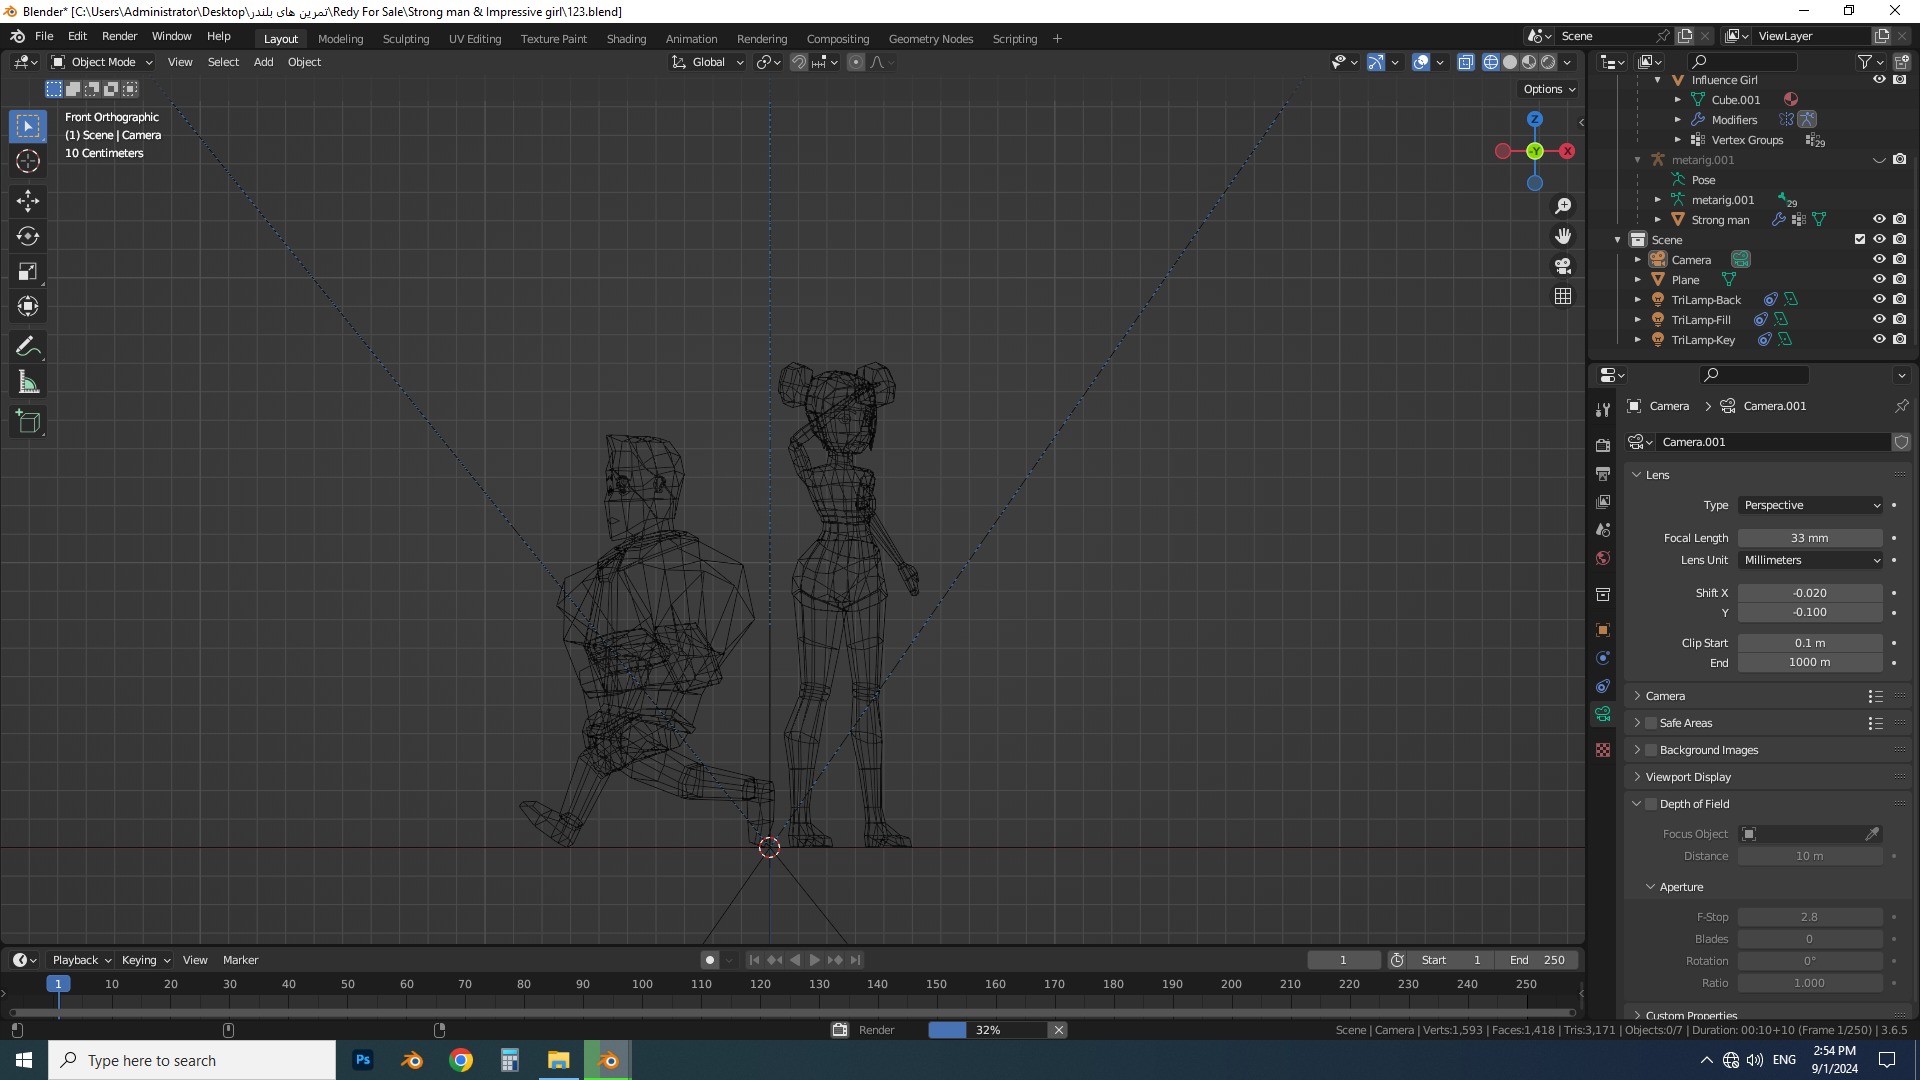Hide Plane object in viewport
This screenshot has height=1080, width=1920.
pos(1879,280)
